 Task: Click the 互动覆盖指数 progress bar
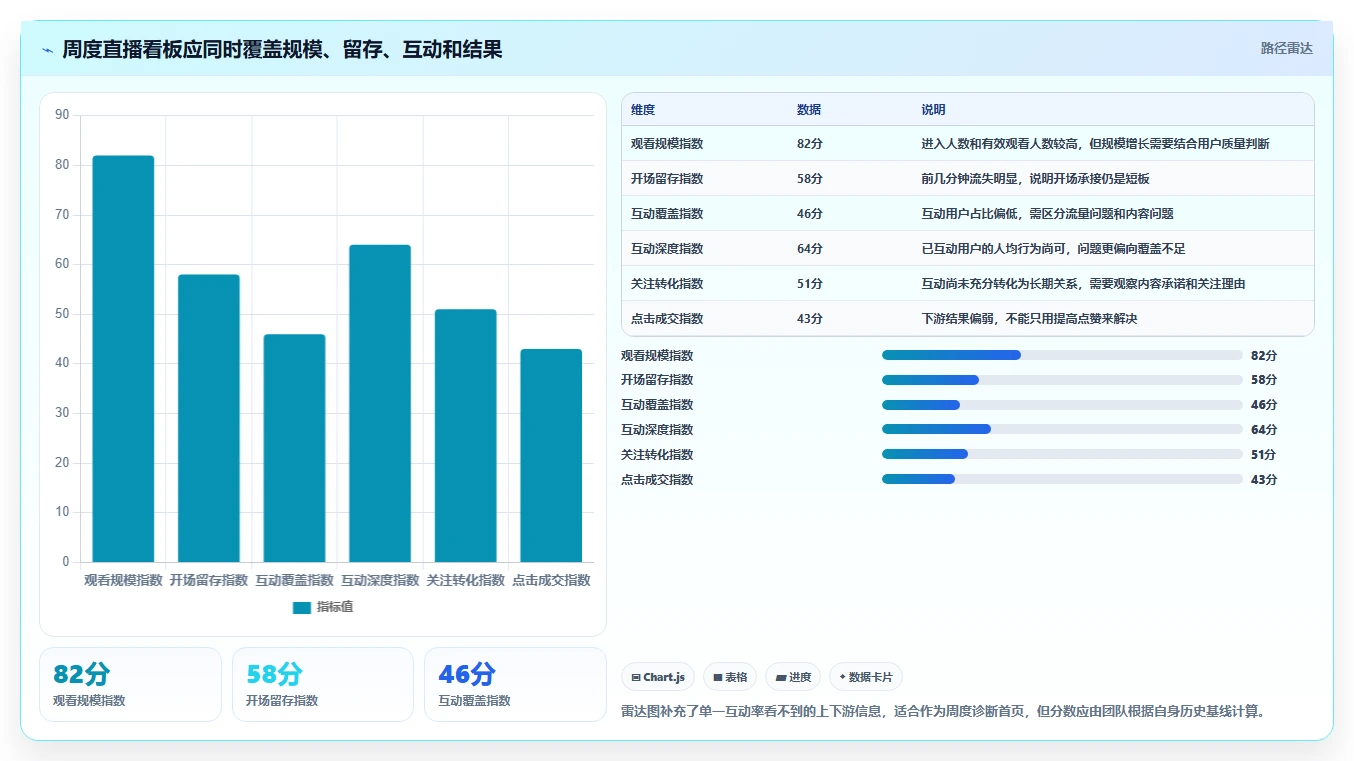pyautogui.click(x=1062, y=405)
